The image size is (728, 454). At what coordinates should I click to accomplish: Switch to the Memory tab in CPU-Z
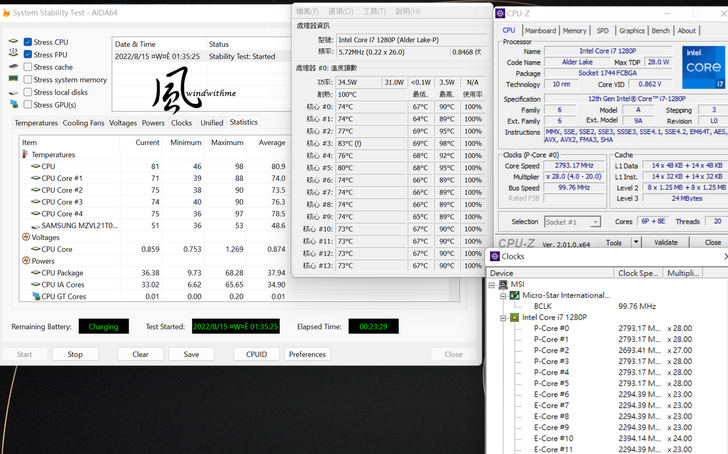(x=574, y=31)
